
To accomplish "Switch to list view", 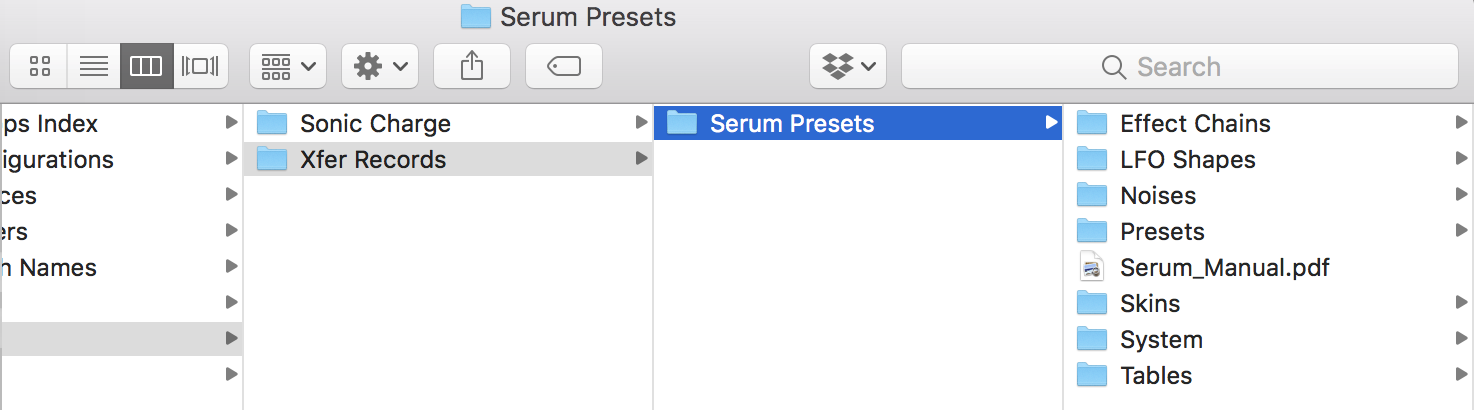I will click(94, 67).
